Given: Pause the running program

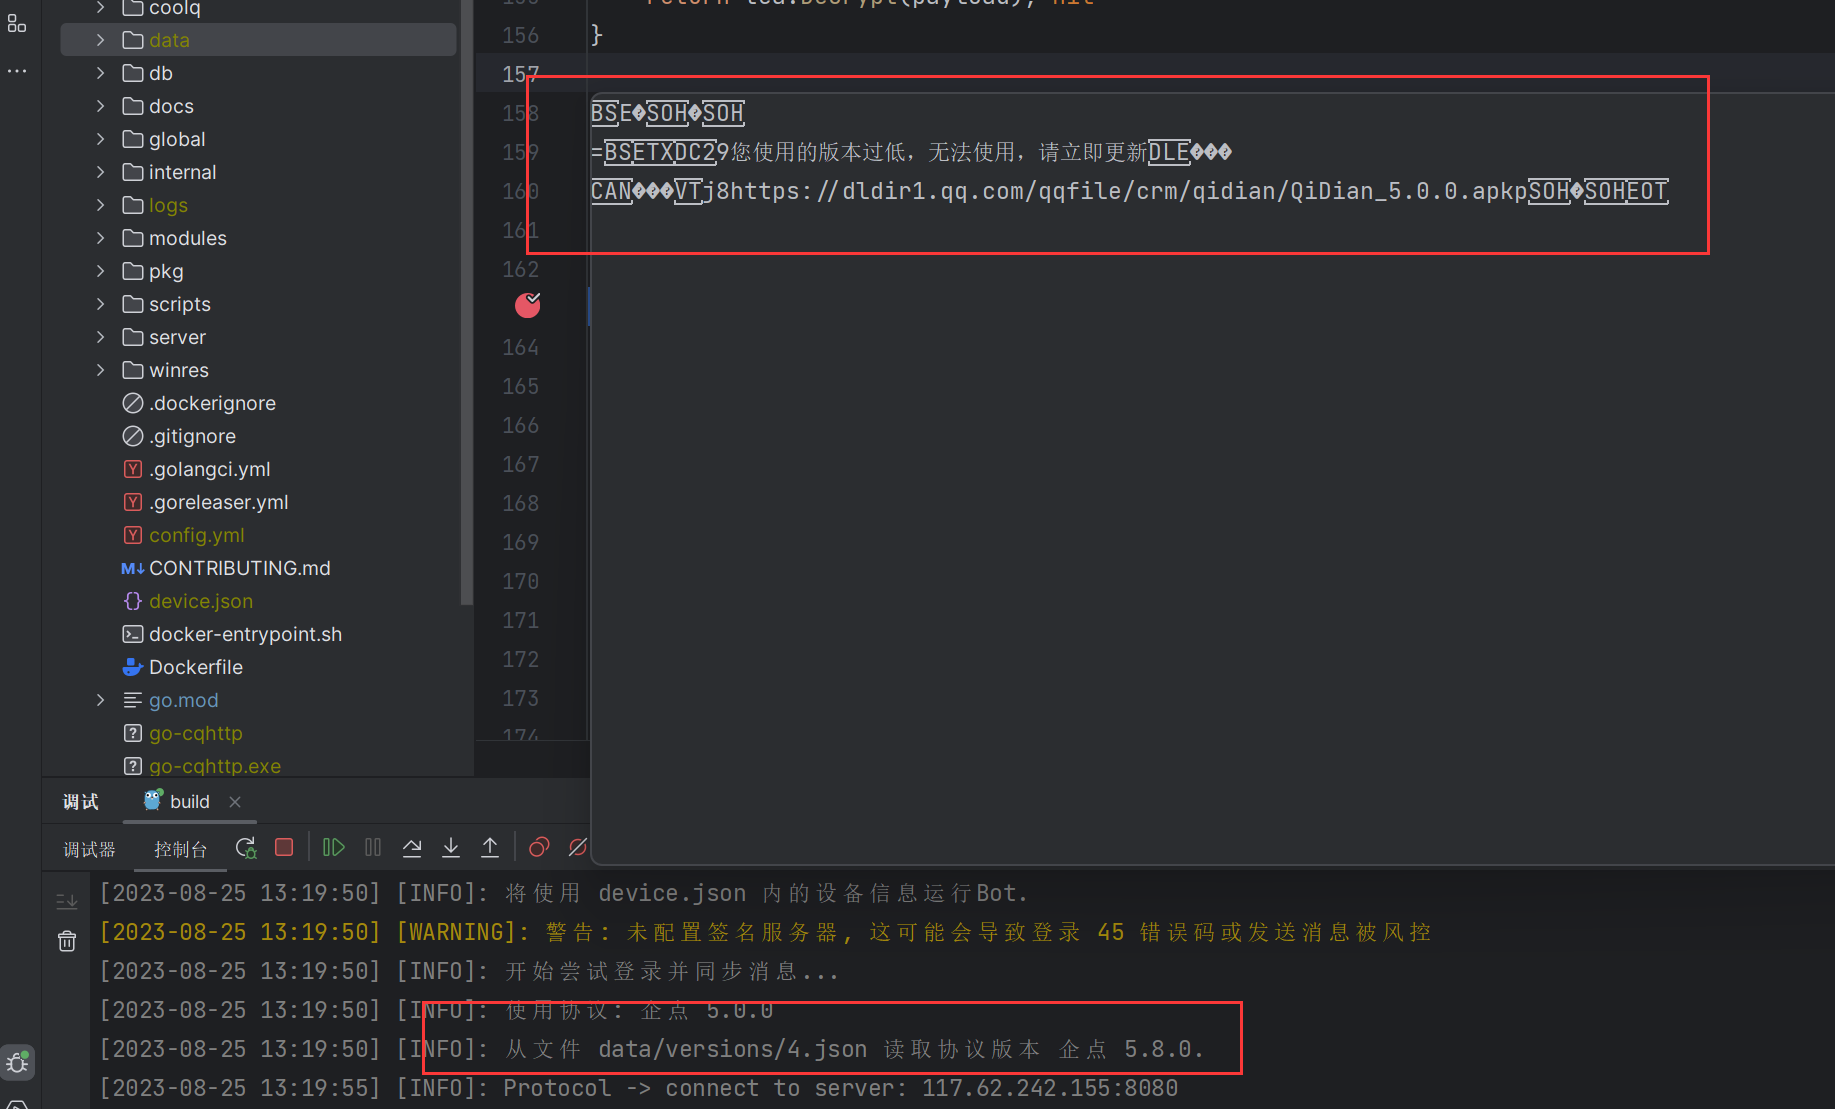Looking at the screenshot, I should (x=372, y=847).
